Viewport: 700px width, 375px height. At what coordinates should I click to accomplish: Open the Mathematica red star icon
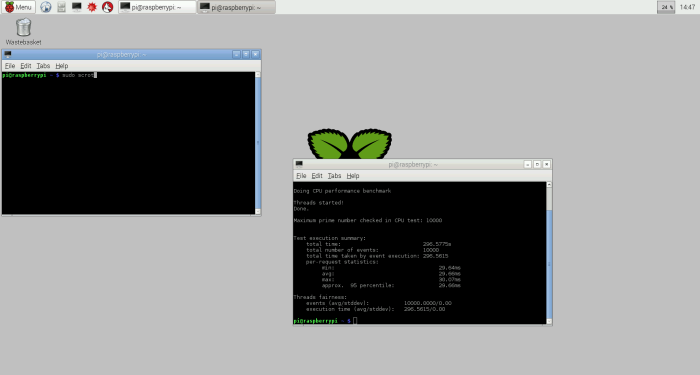tap(92, 7)
